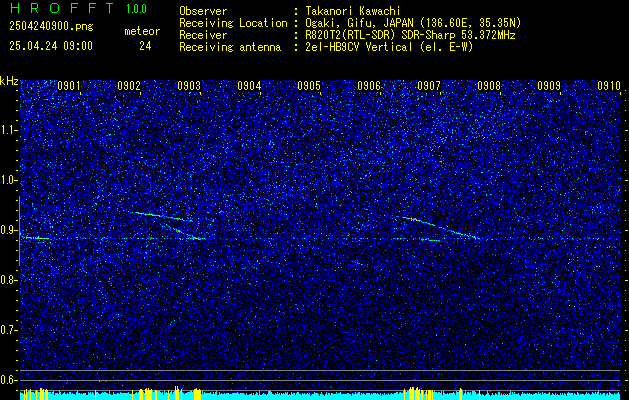Click the 0908 time marker

489,86
